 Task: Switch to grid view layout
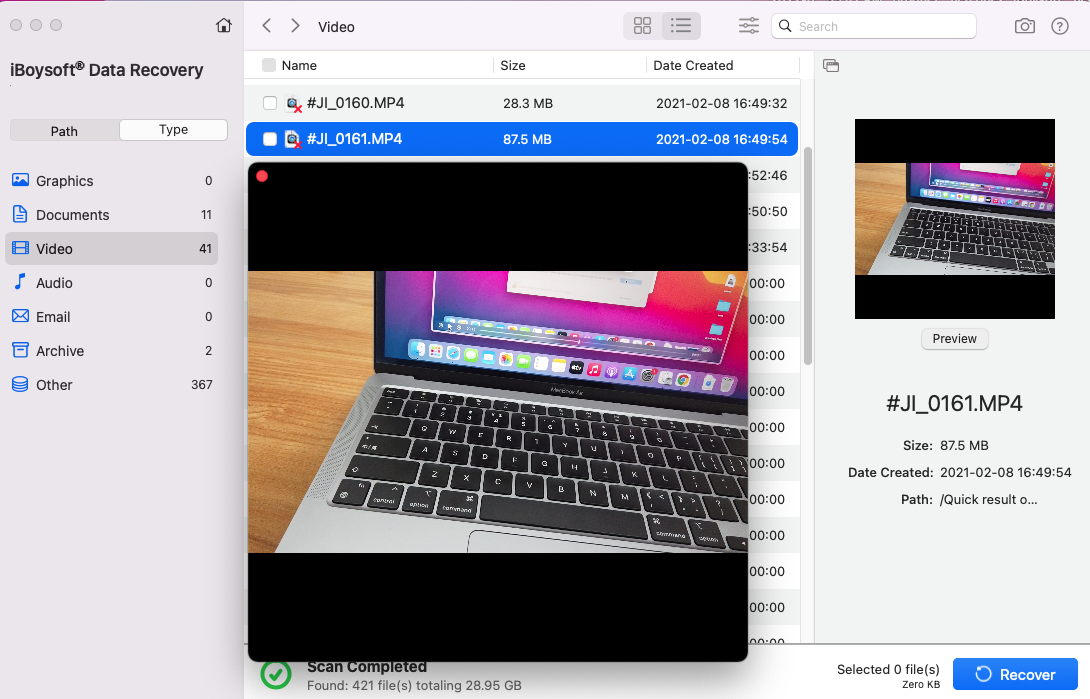point(643,26)
